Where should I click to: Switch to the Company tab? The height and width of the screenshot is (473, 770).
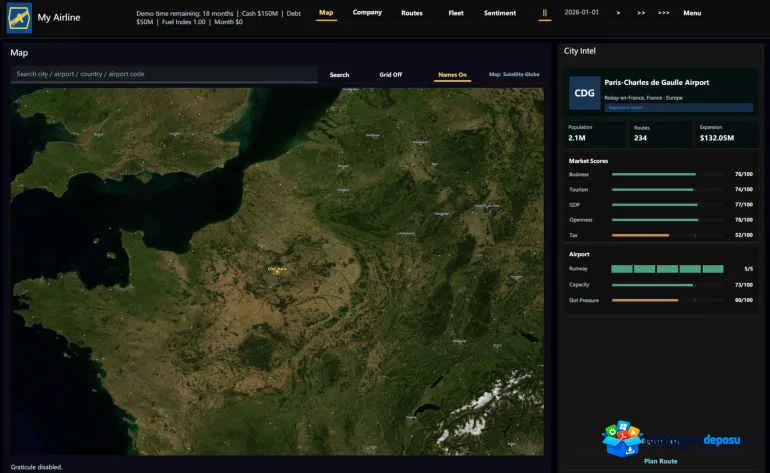pyautogui.click(x=367, y=13)
